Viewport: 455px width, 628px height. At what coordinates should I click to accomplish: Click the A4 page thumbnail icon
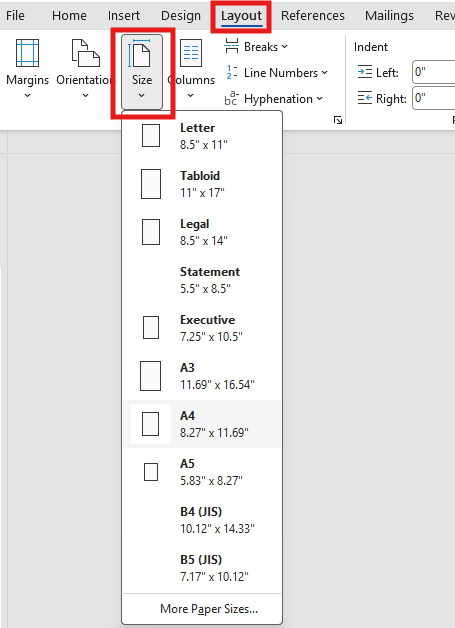(x=151, y=424)
